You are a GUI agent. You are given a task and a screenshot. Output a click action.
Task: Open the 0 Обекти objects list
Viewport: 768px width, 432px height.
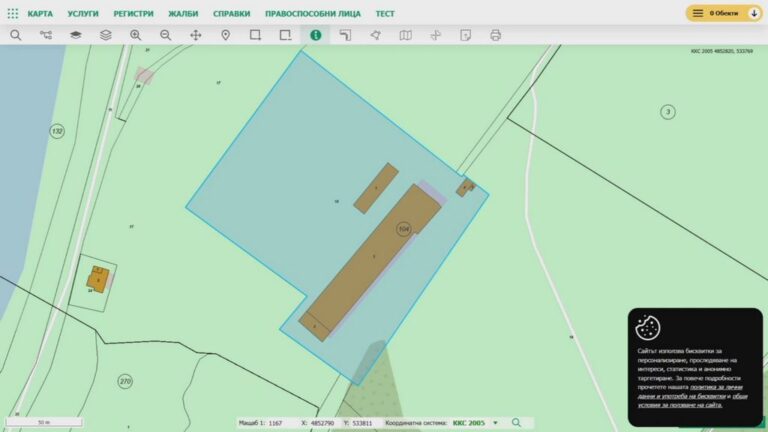click(717, 13)
